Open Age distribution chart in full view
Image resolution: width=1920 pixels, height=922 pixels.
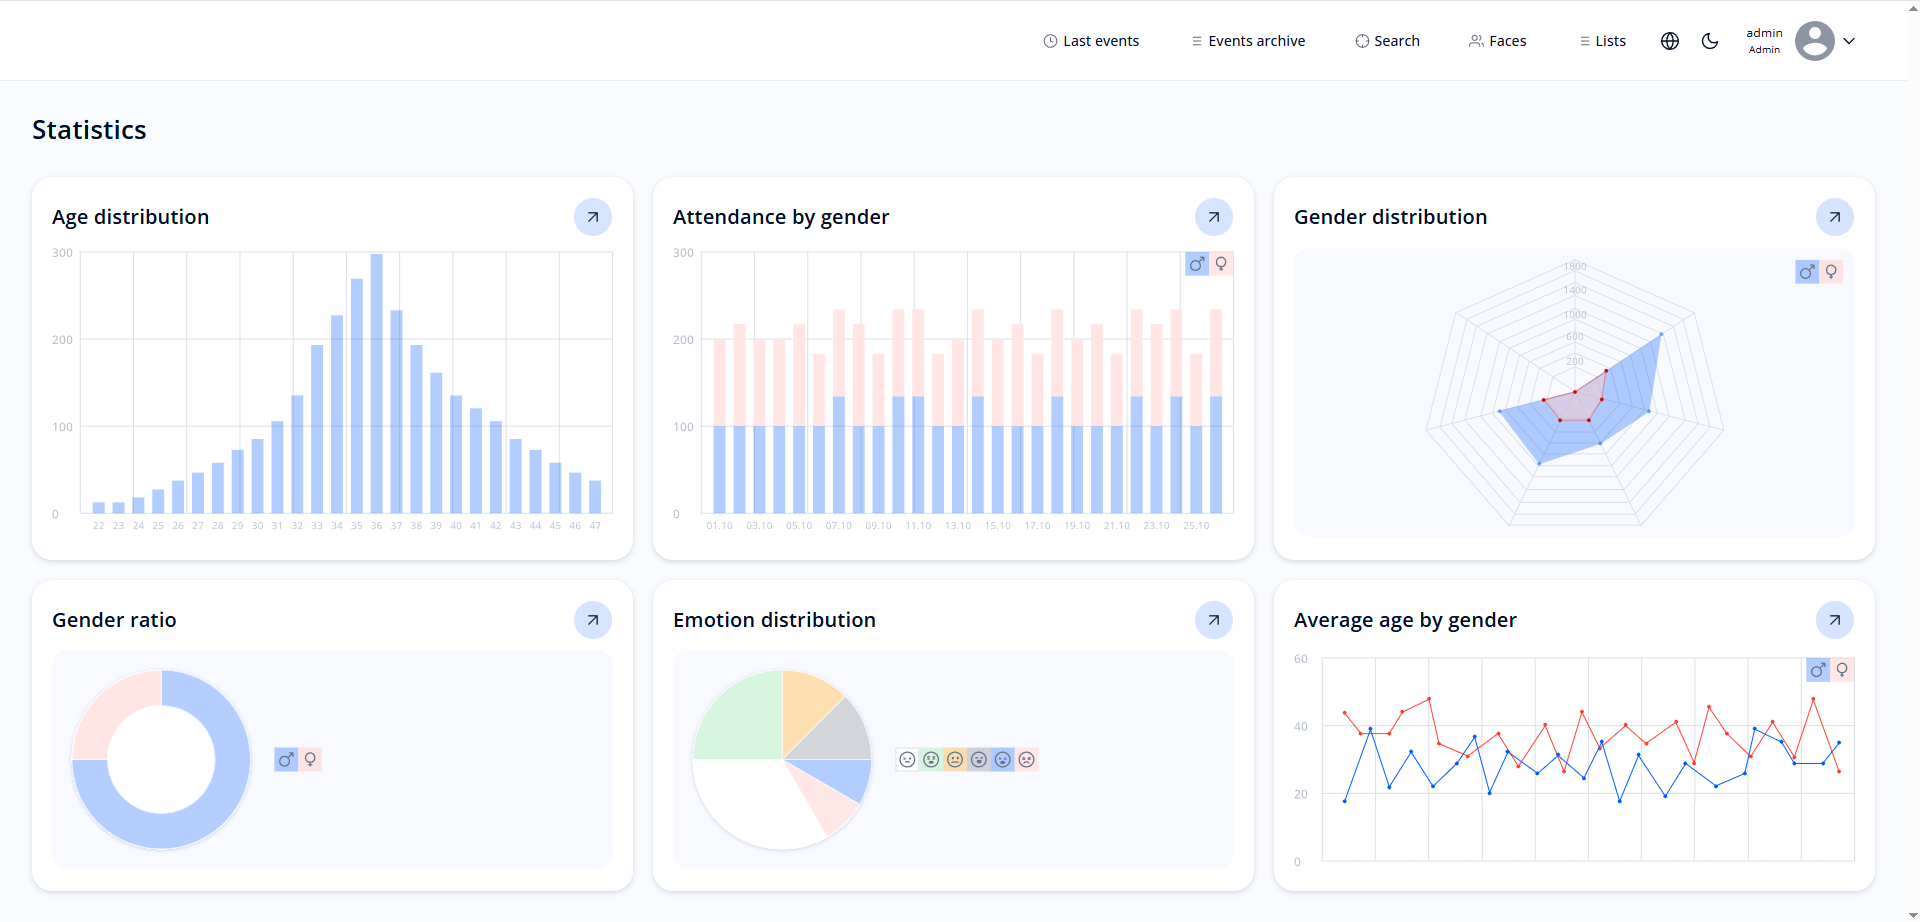(x=592, y=217)
